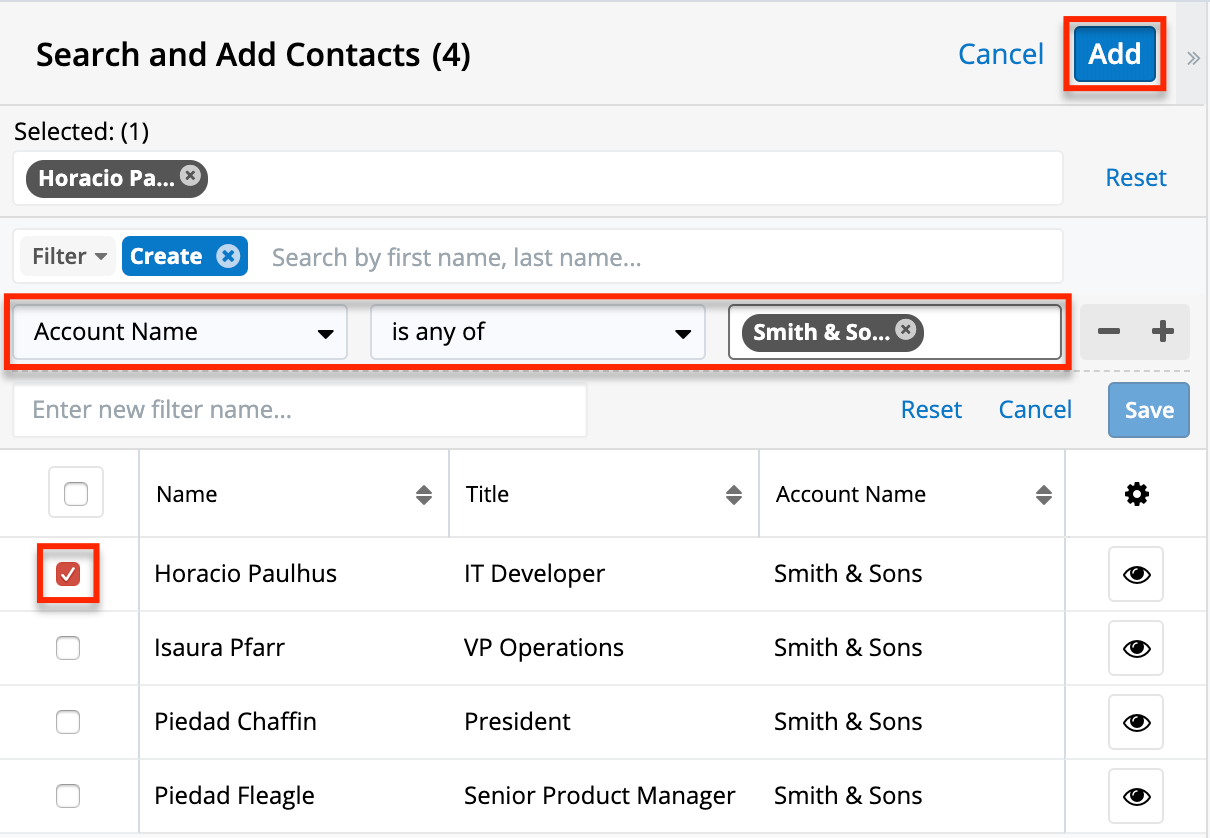Remove the Horacio Pa... selected contact pill
Viewport: 1210px width, 838px height.
[190, 177]
